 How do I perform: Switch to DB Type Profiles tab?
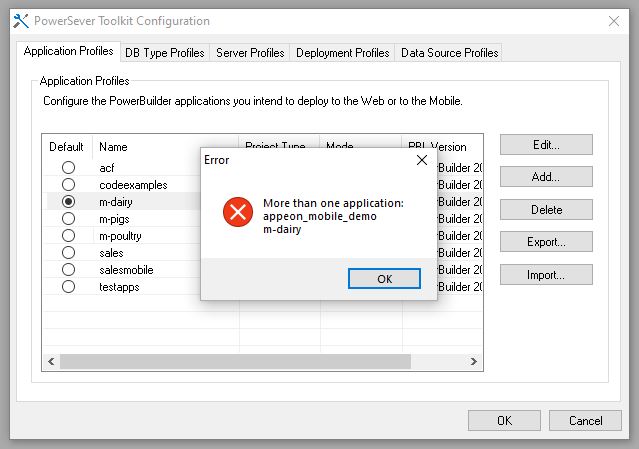coord(164,53)
